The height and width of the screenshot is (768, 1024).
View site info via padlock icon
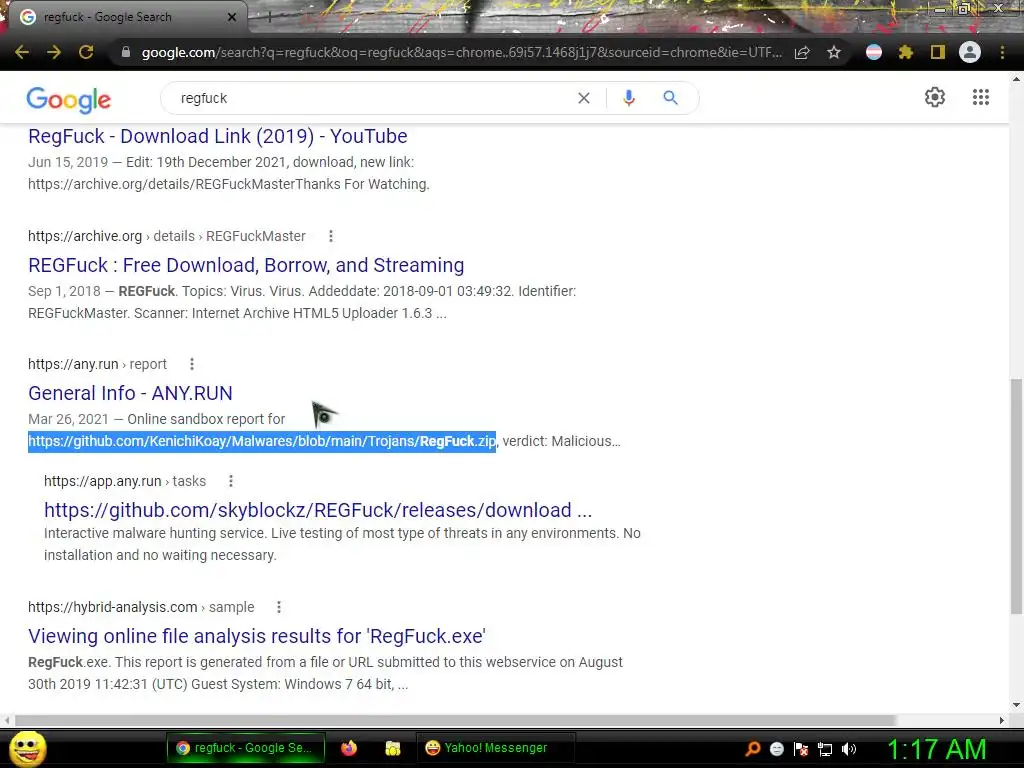(126, 52)
